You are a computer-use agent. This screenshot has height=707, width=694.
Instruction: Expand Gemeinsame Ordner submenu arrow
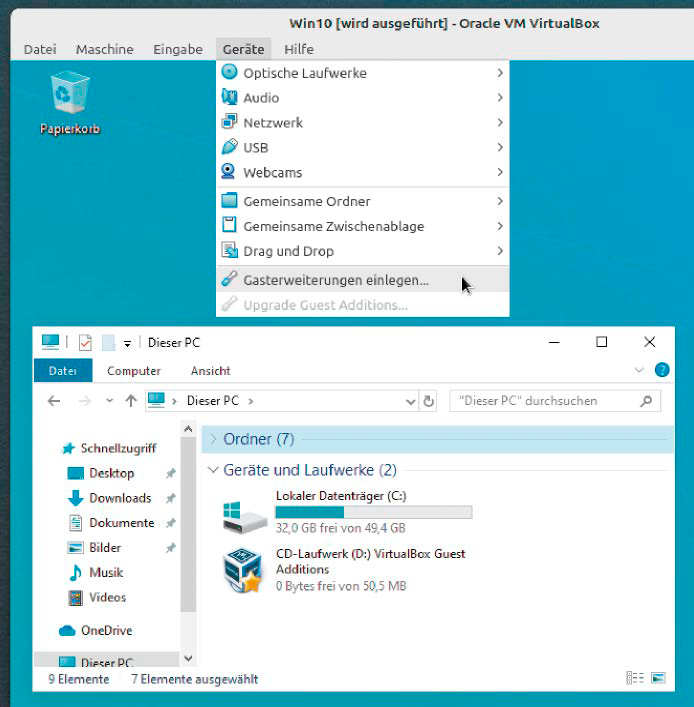pos(500,201)
